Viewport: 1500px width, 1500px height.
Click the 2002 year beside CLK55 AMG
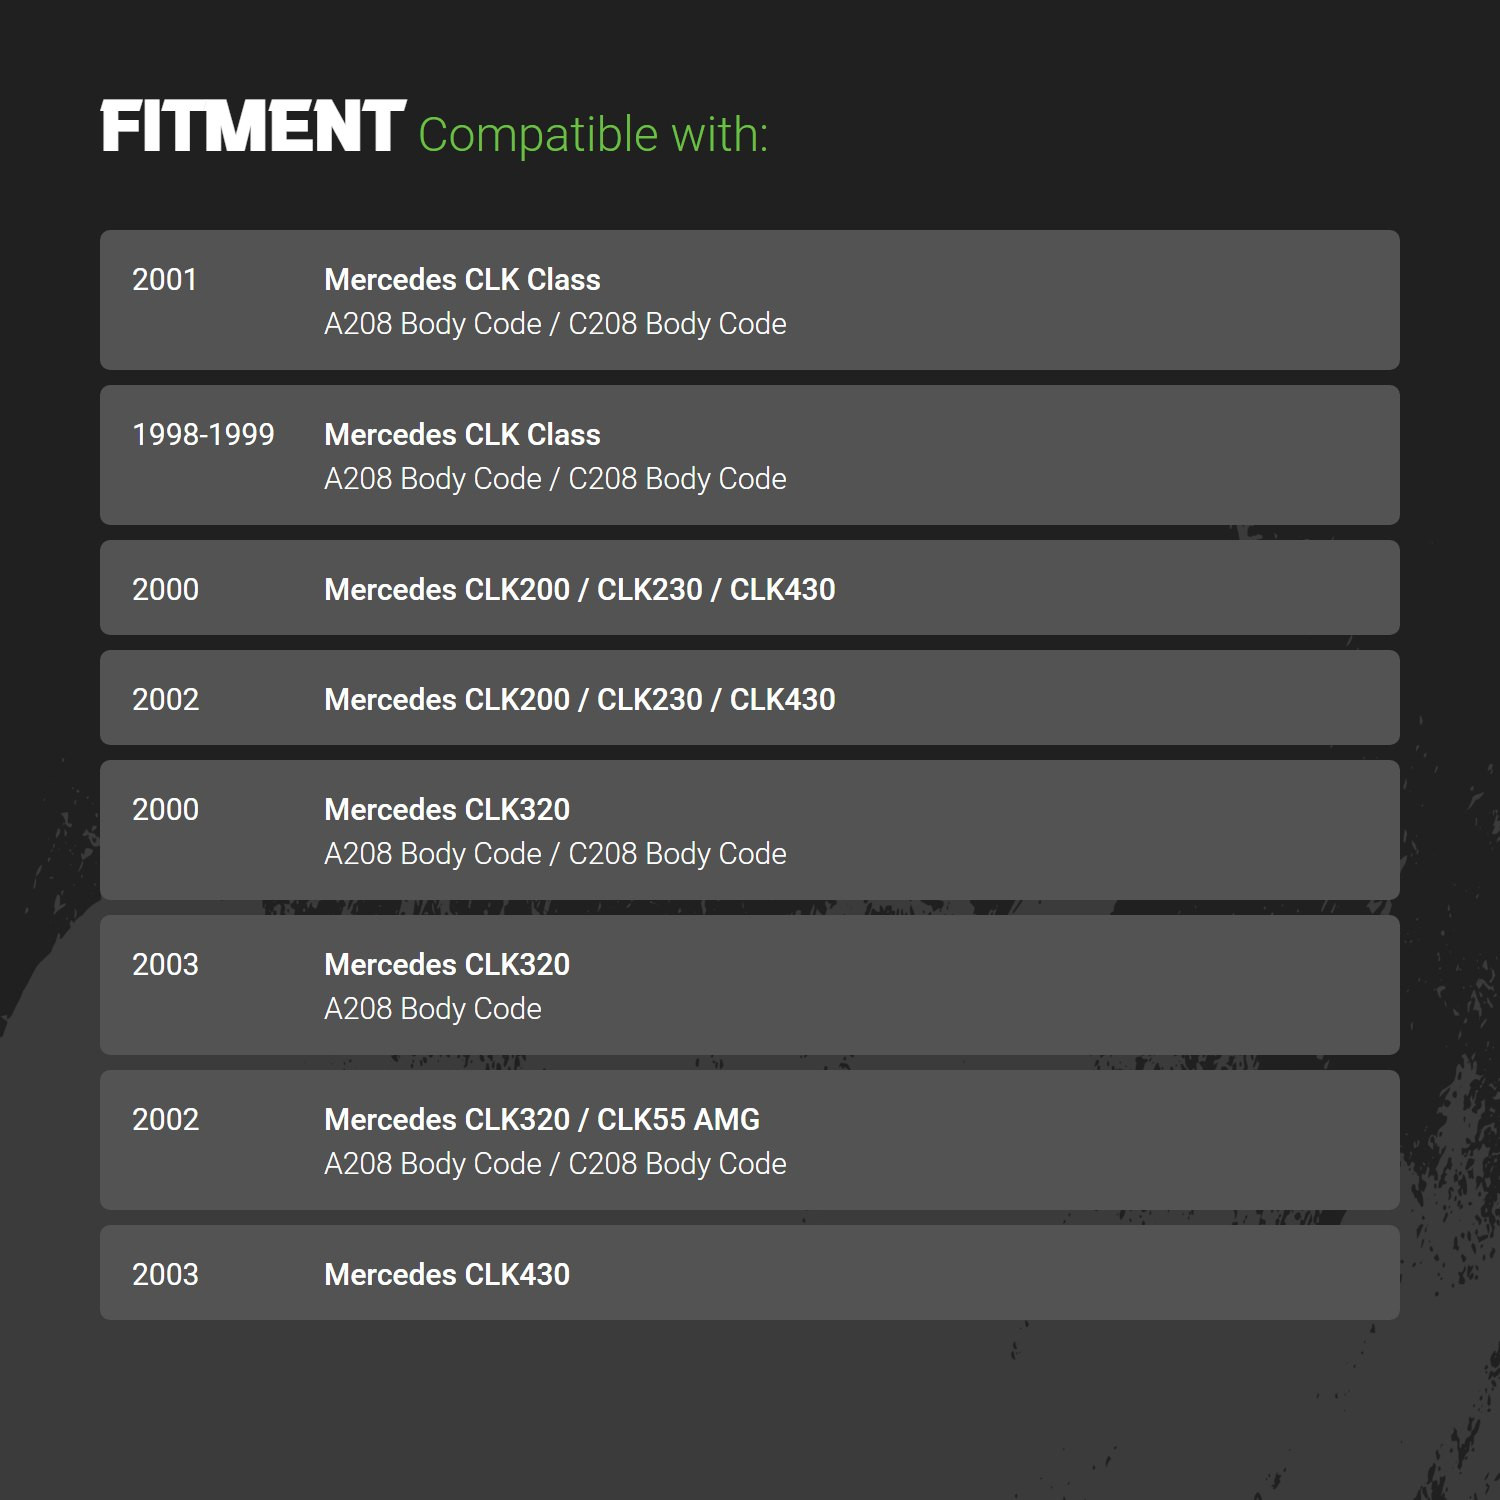pyautogui.click(x=165, y=1120)
